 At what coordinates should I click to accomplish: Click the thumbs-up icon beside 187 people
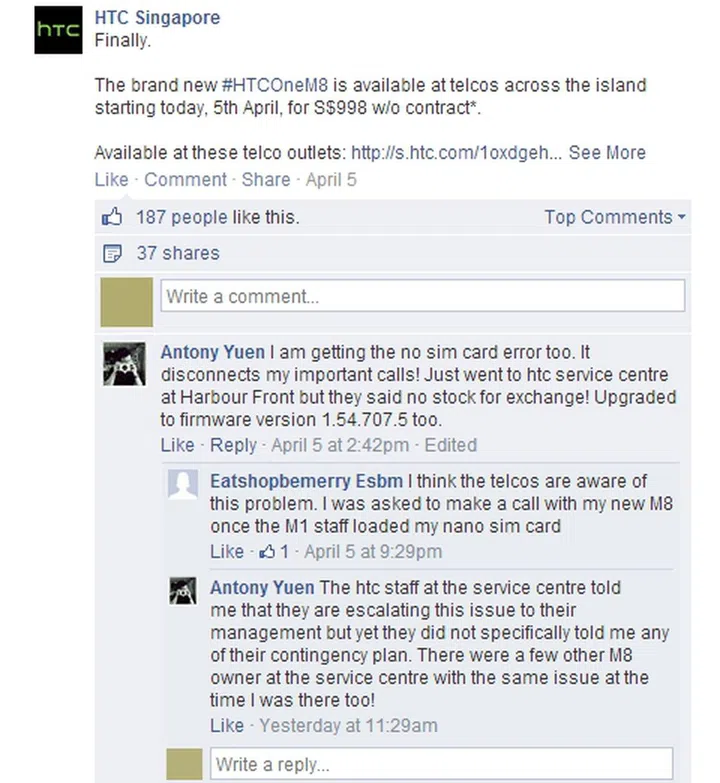point(112,217)
